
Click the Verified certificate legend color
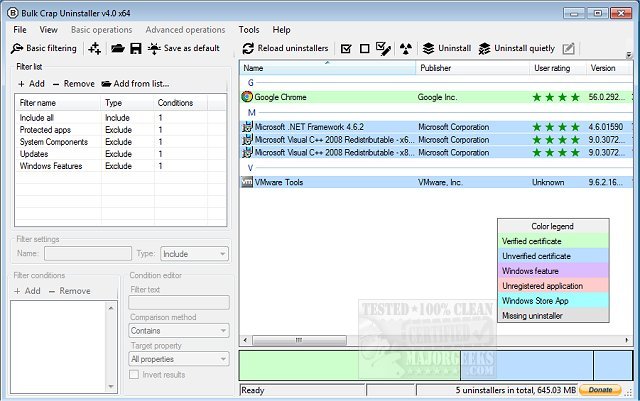tap(553, 241)
